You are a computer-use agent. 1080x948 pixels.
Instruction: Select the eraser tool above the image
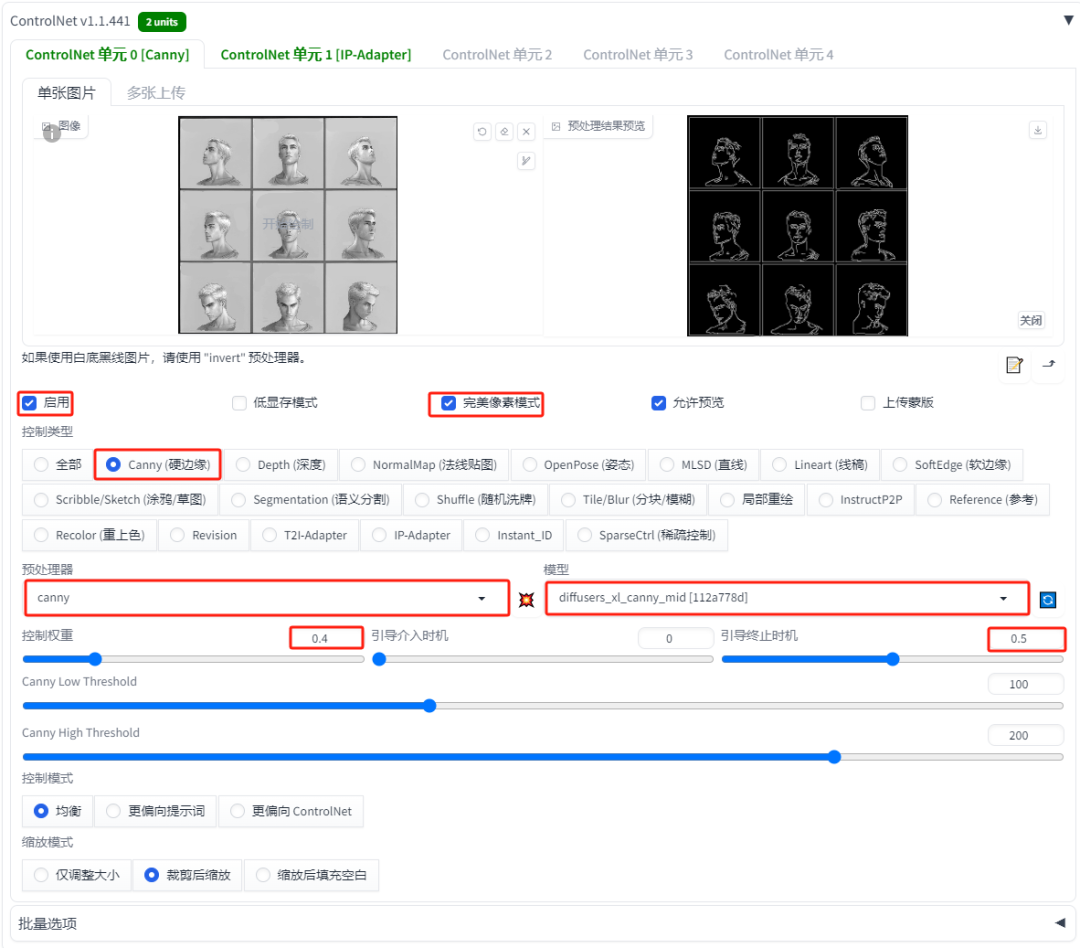504,131
